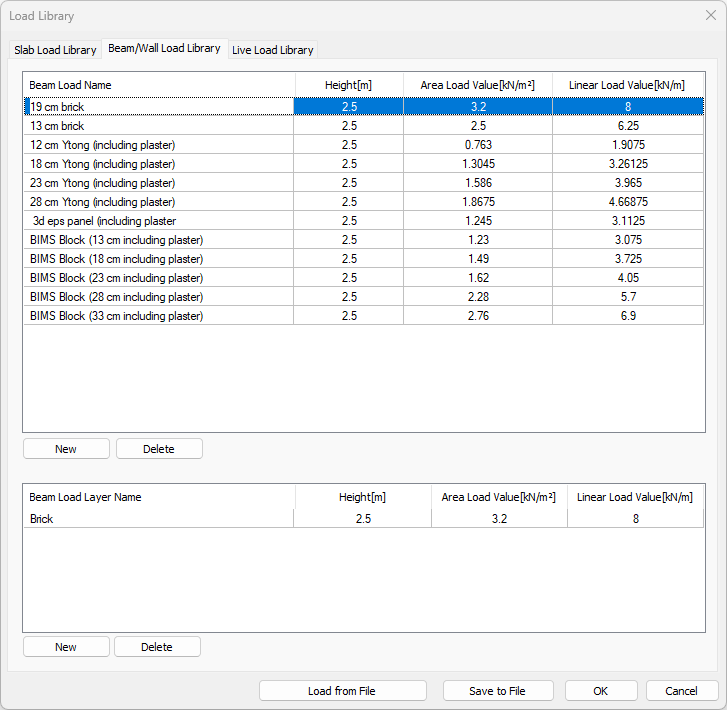Click height cell of 28 cm Ytong
The width and height of the screenshot is (727, 710).
pos(348,202)
